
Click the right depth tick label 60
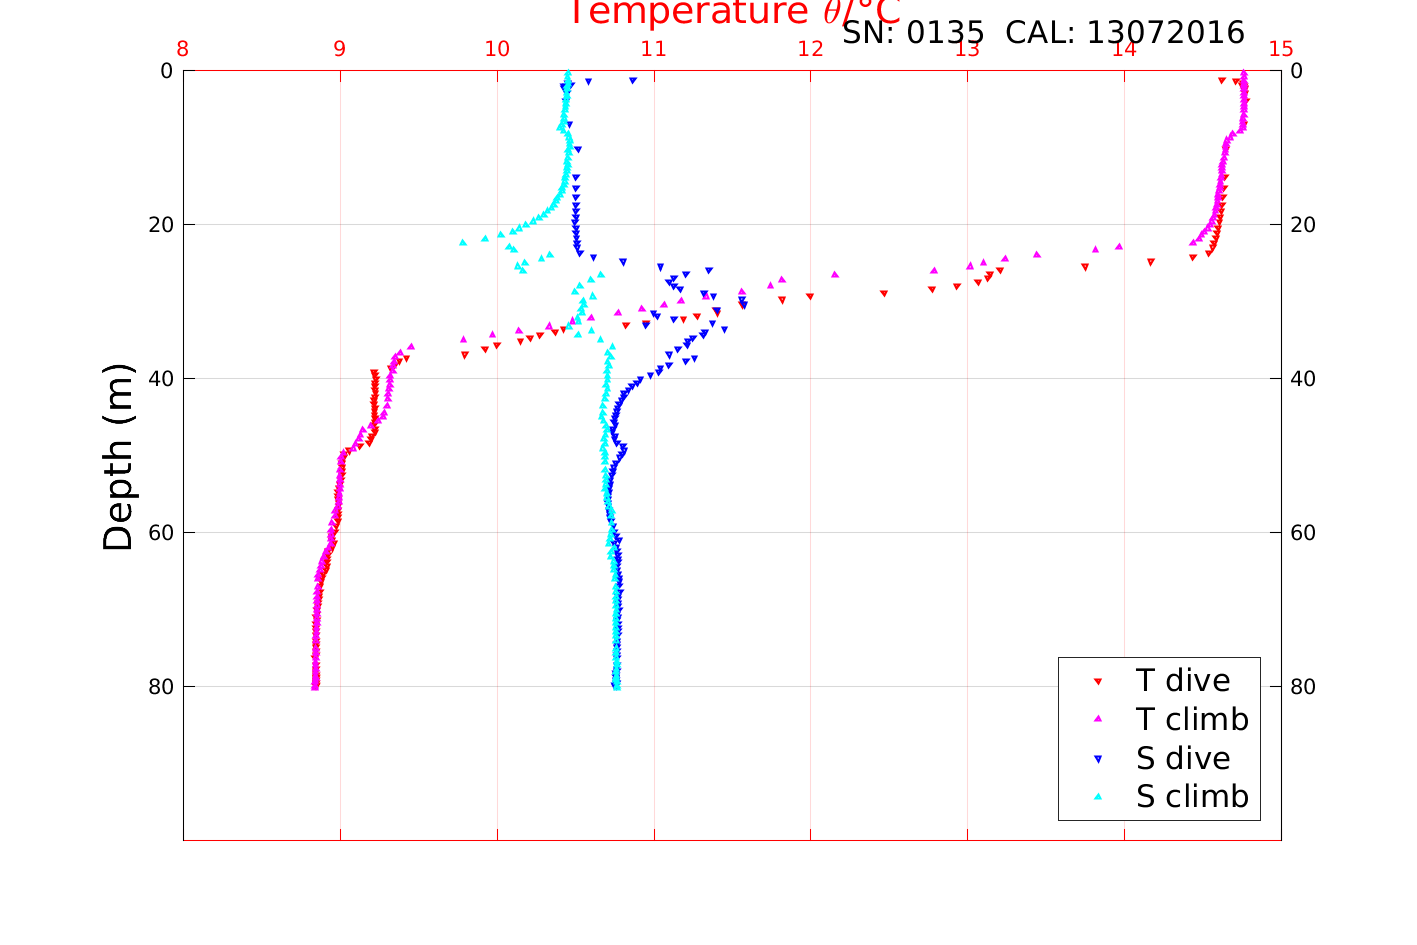pyautogui.click(x=1303, y=533)
